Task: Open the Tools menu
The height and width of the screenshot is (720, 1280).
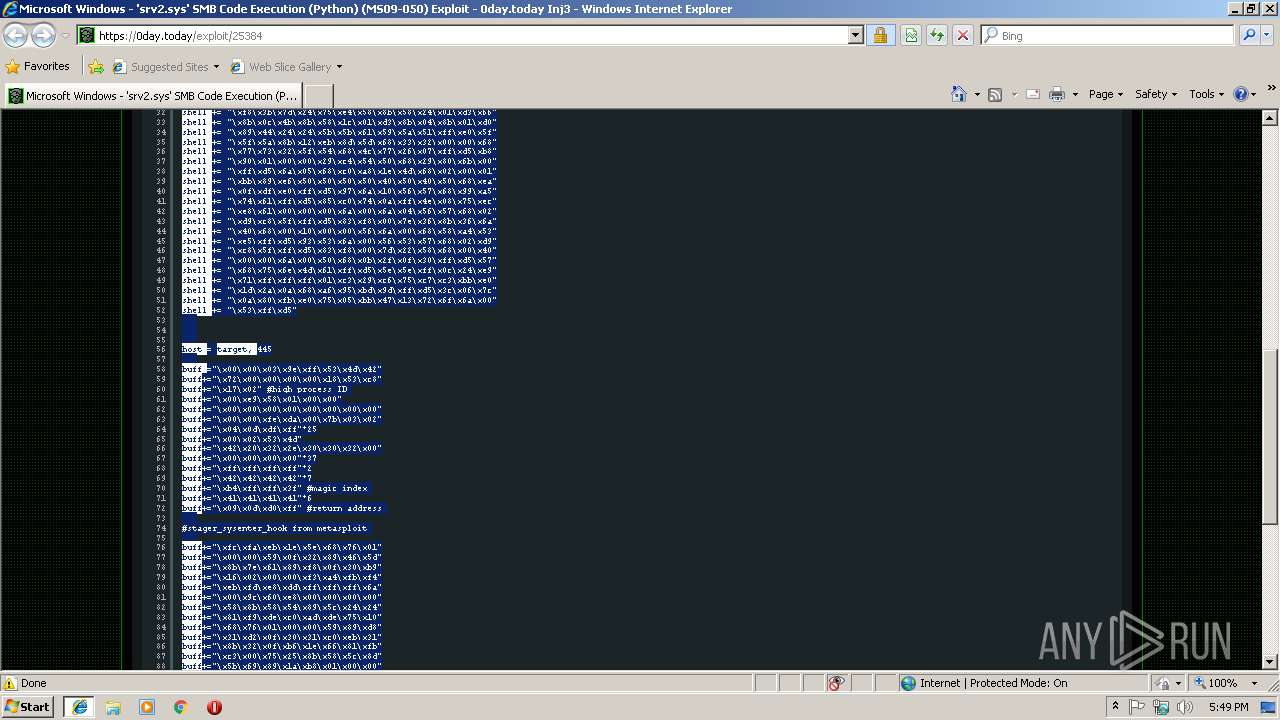Action: pos(1207,94)
